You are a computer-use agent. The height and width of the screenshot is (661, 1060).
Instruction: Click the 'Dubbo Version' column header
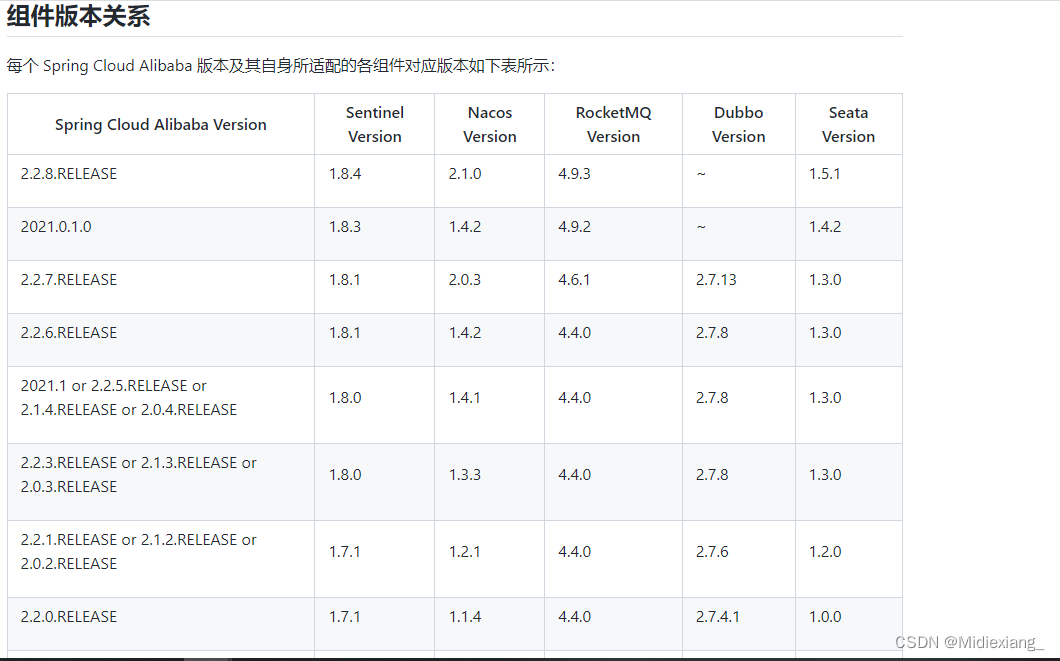click(738, 124)
